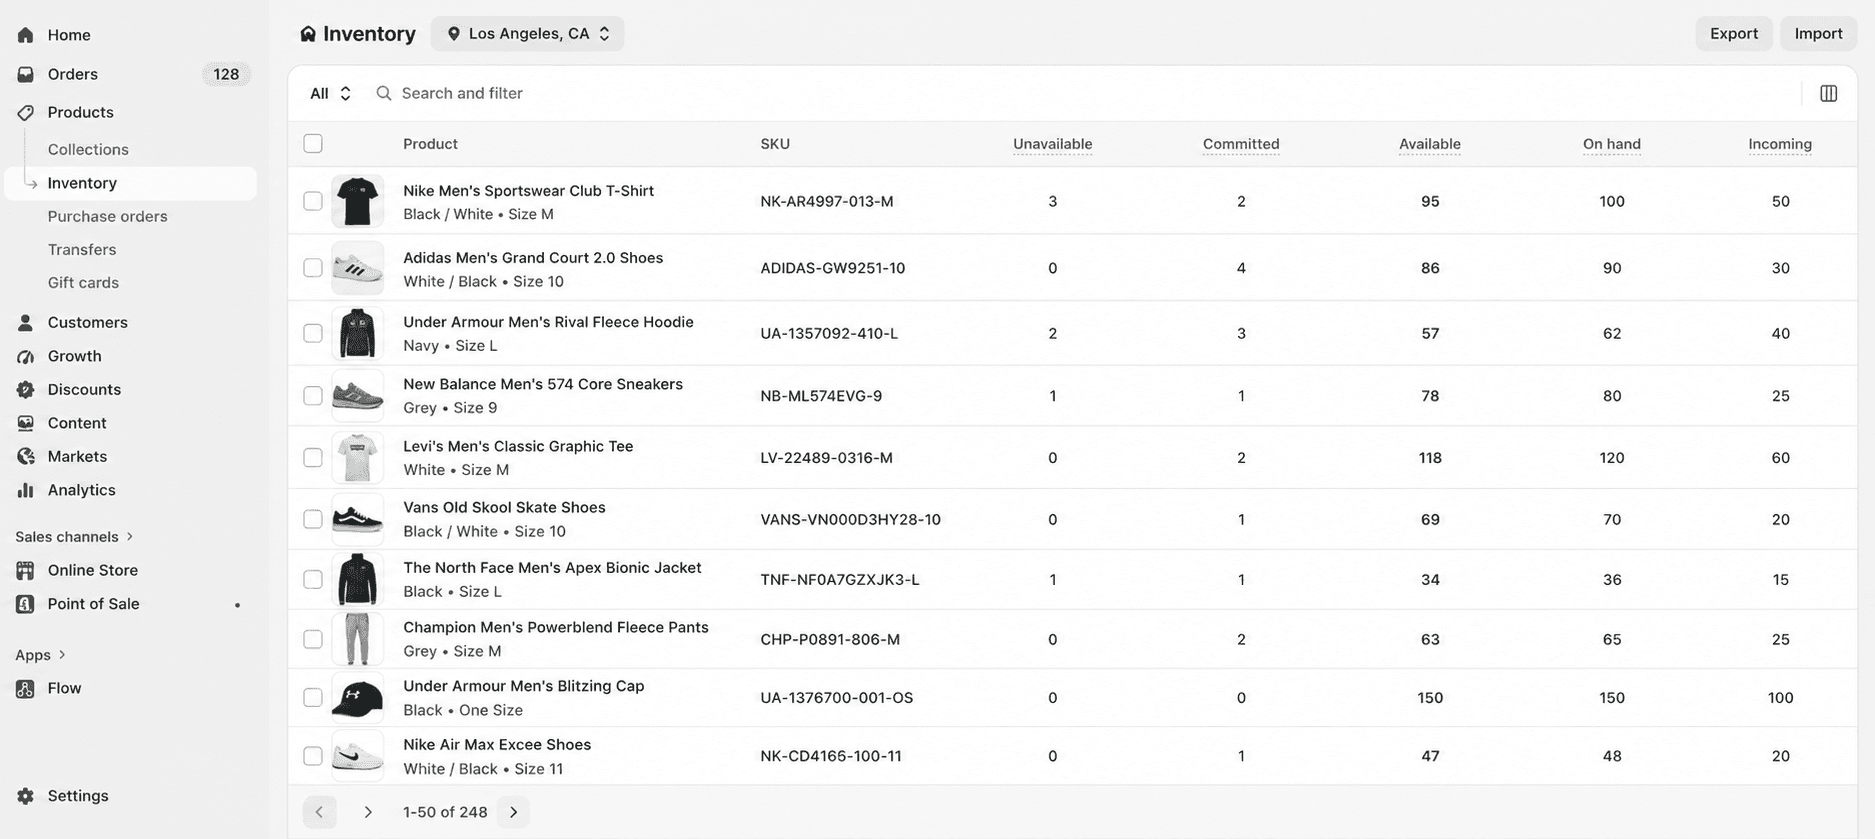Open the All views dropdown
The height and width of the screenshot is (839, 1875).
coord(330,93)
